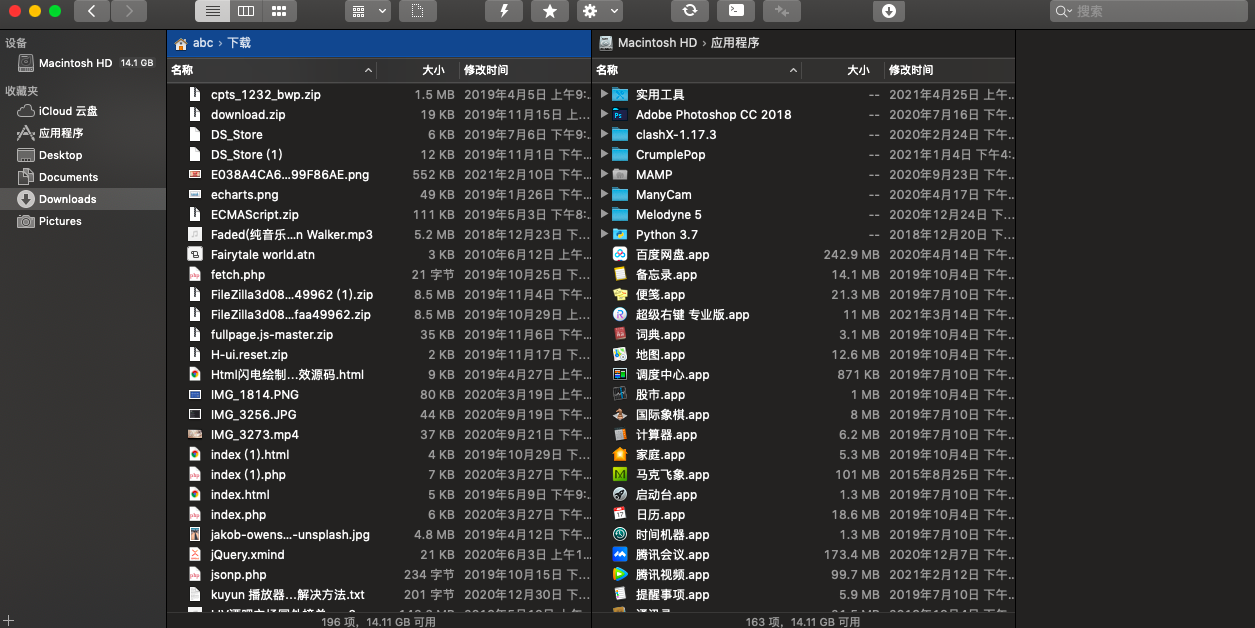The height and width of the screenshot is (628, 1255).
Task: Focus the search field
Action: [1150, 11]
